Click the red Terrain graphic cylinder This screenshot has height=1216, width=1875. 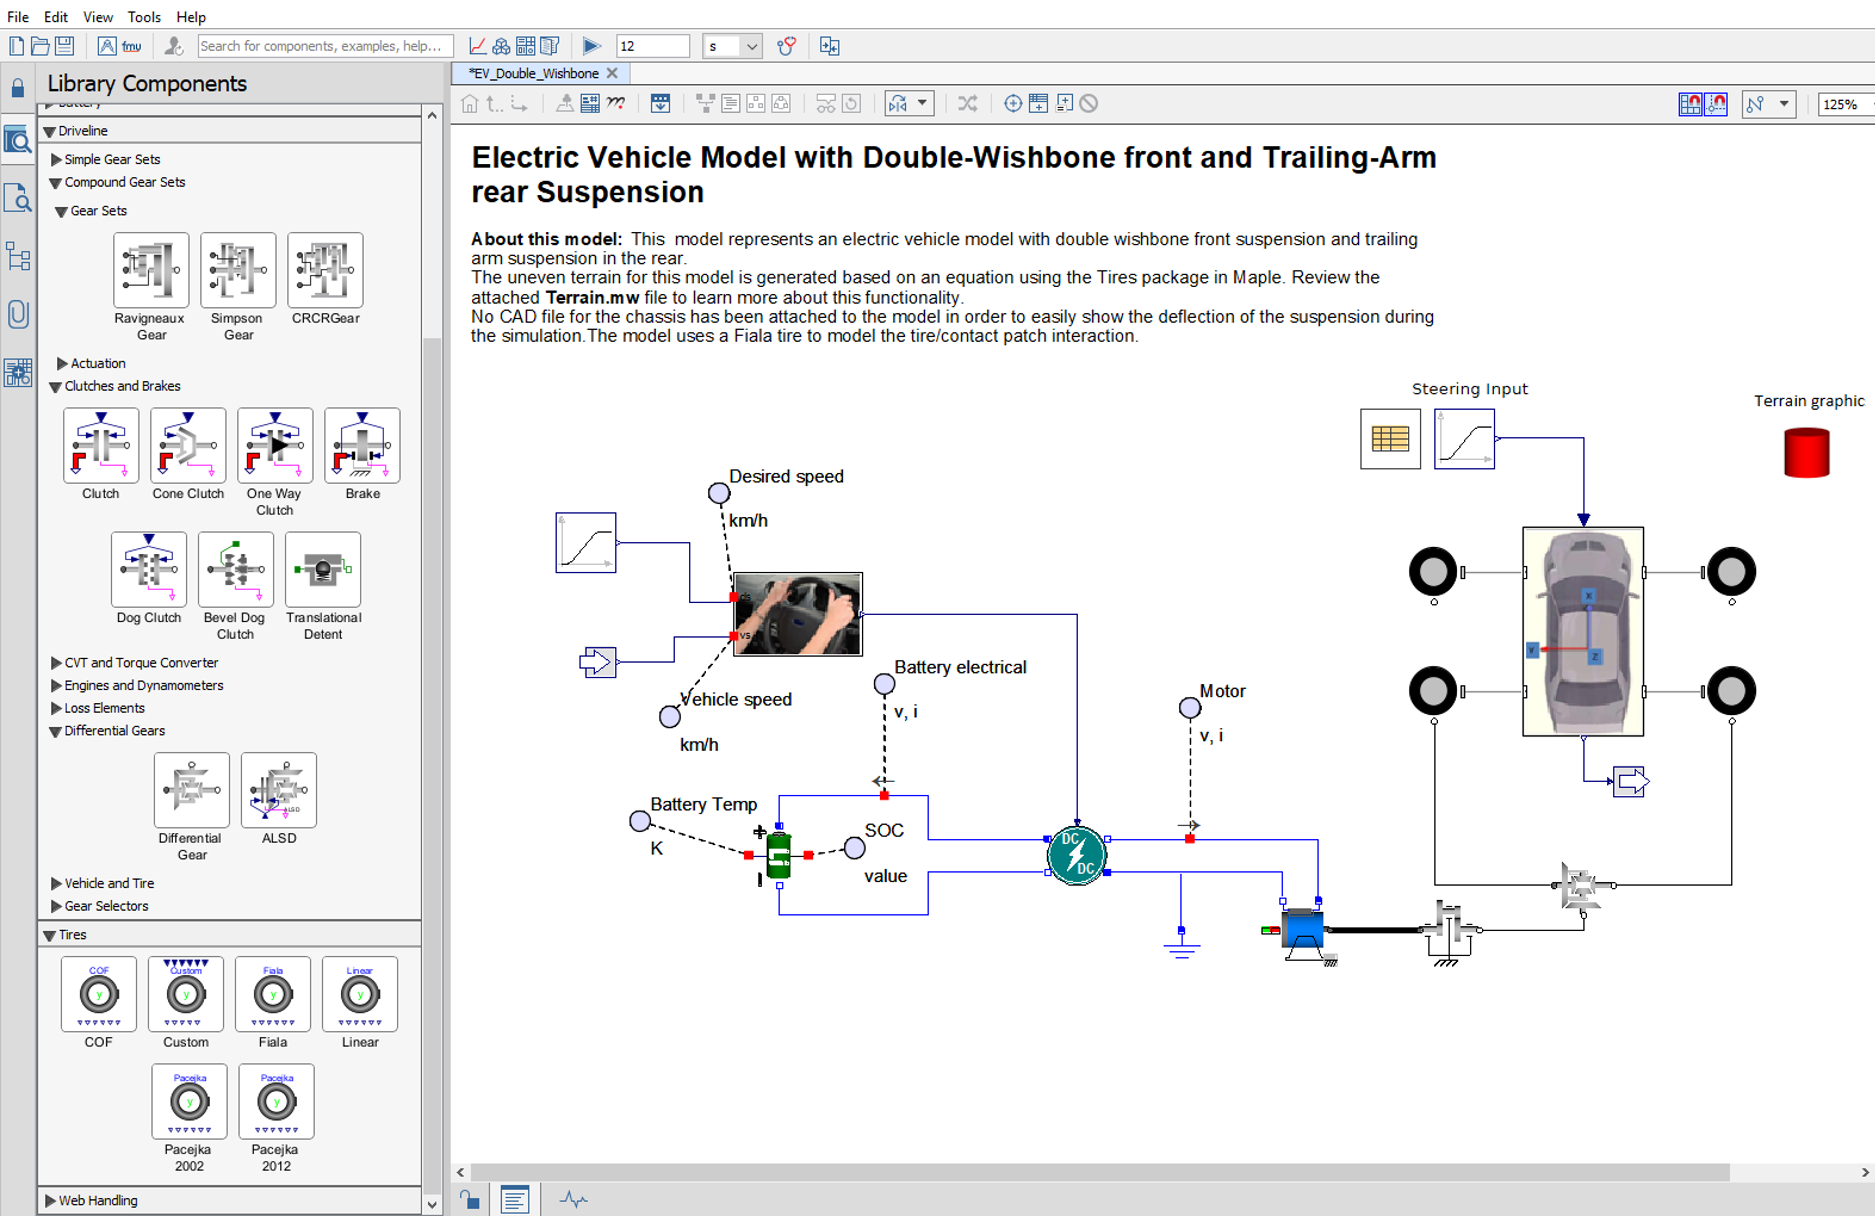(x=1806, y=453)
